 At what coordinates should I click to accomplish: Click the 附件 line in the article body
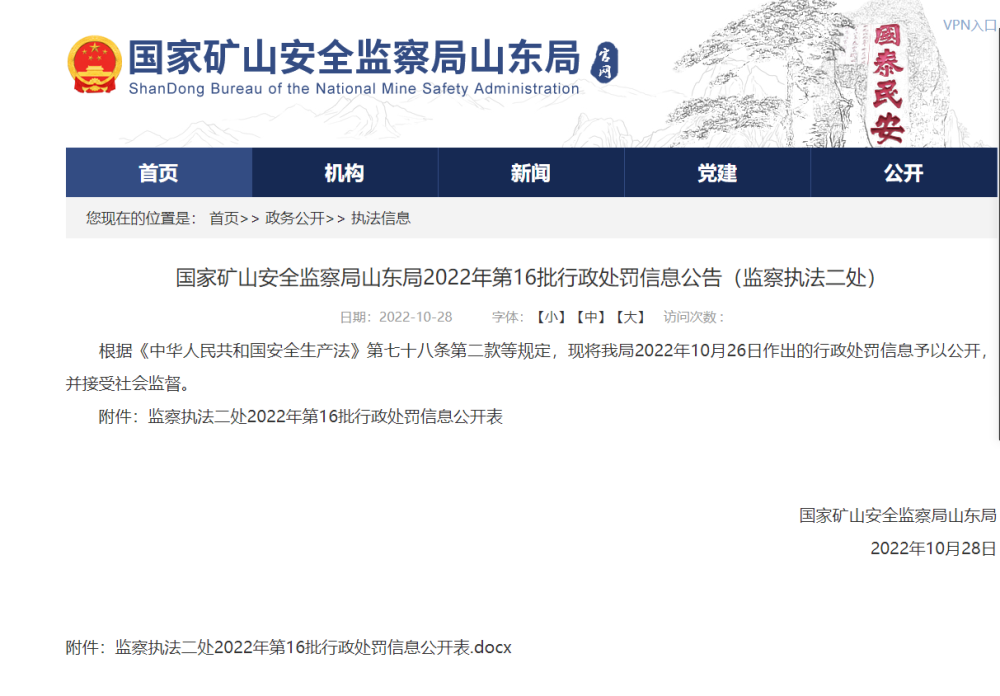[300, 417]
